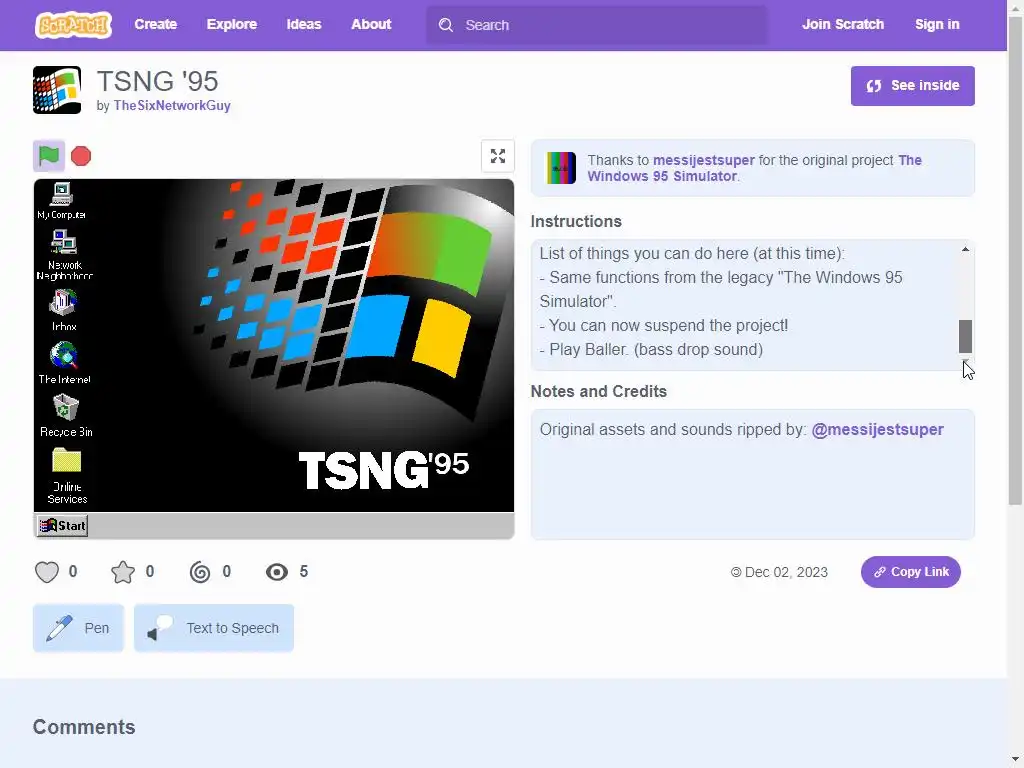Click the search magnifier icon
Image resolution: width=1024 pixels, height=768 pixels.
[446, 25]
